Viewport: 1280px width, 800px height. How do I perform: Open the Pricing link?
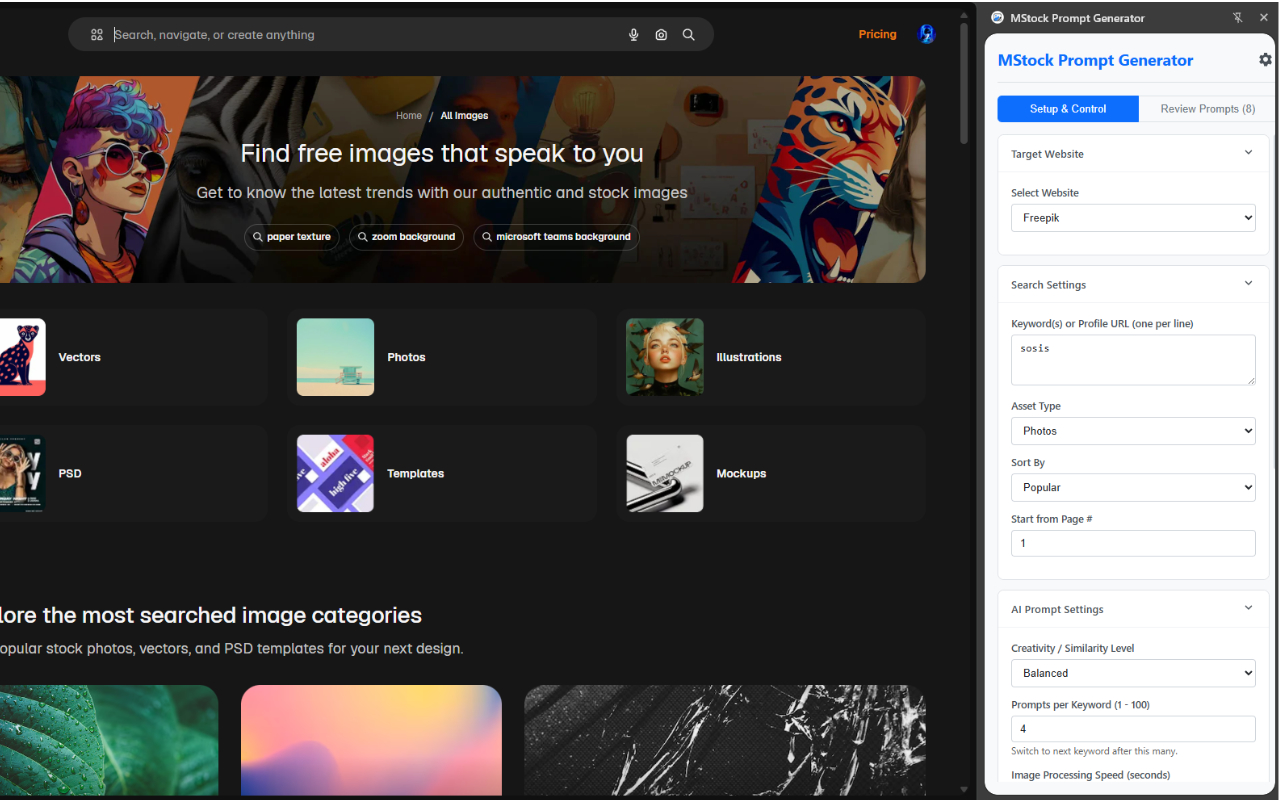pos(877,34)
